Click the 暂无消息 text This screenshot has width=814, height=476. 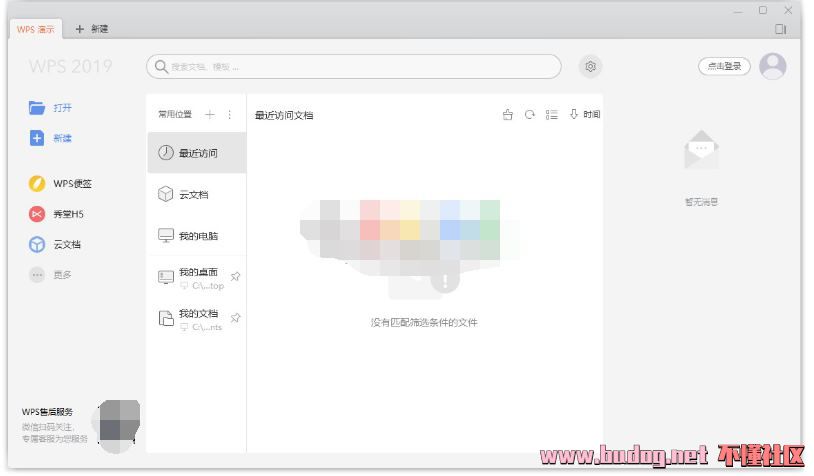point(701,201)
